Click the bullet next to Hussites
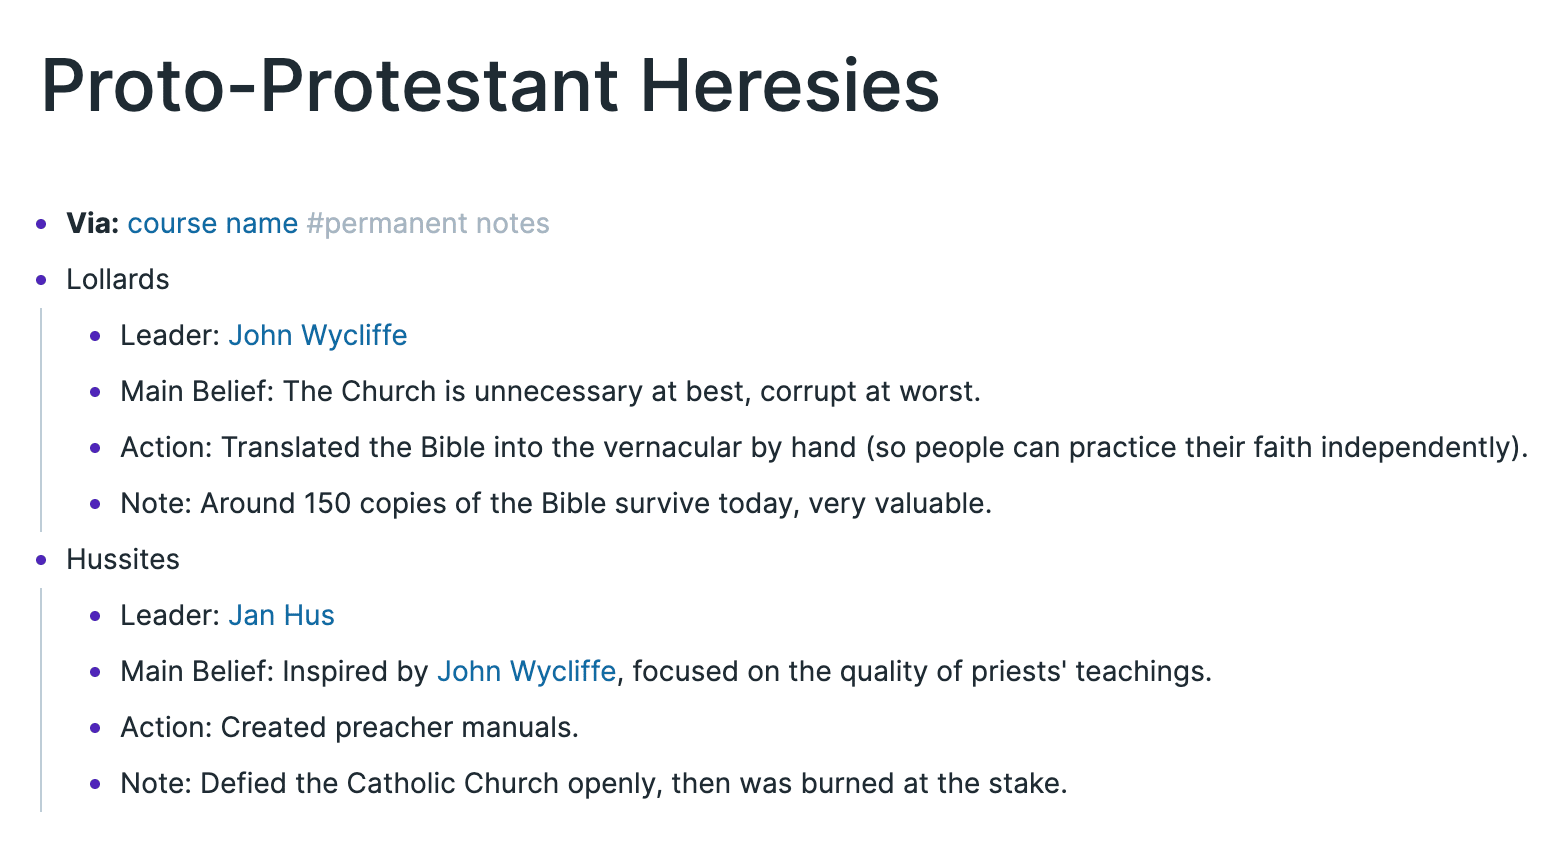This screenshot has width=1546, height=856. (41, 560)
